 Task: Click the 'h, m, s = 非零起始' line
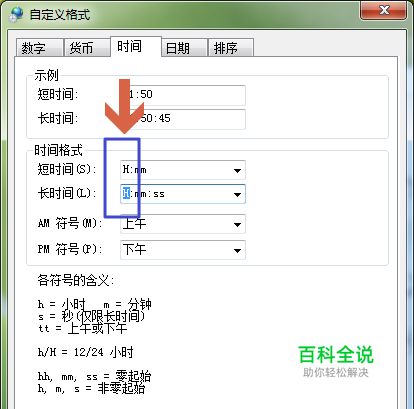(x=91, y=388)
